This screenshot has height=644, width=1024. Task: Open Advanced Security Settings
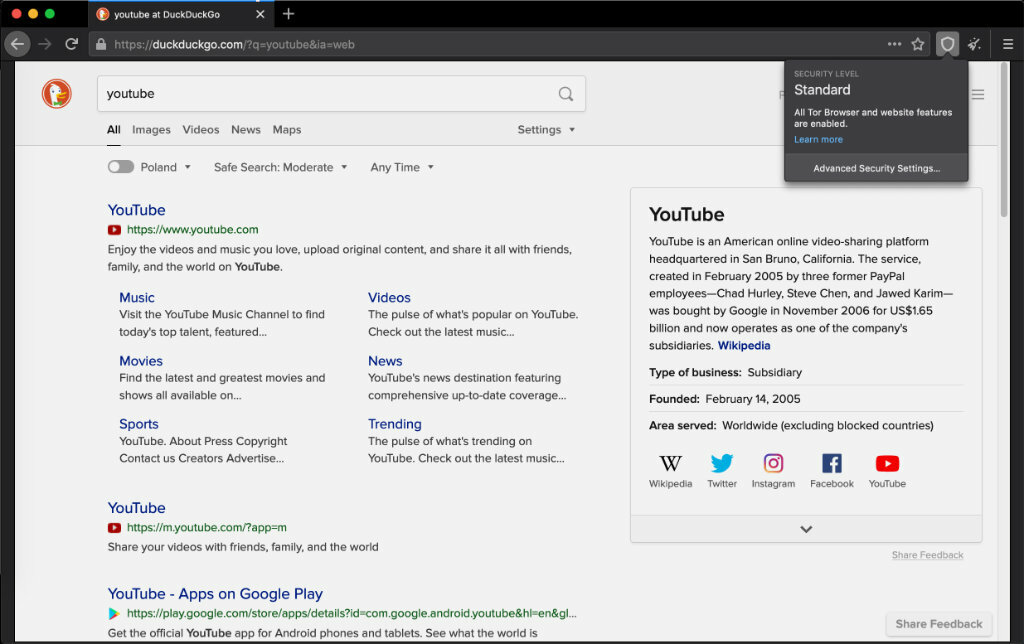[876, 169]
